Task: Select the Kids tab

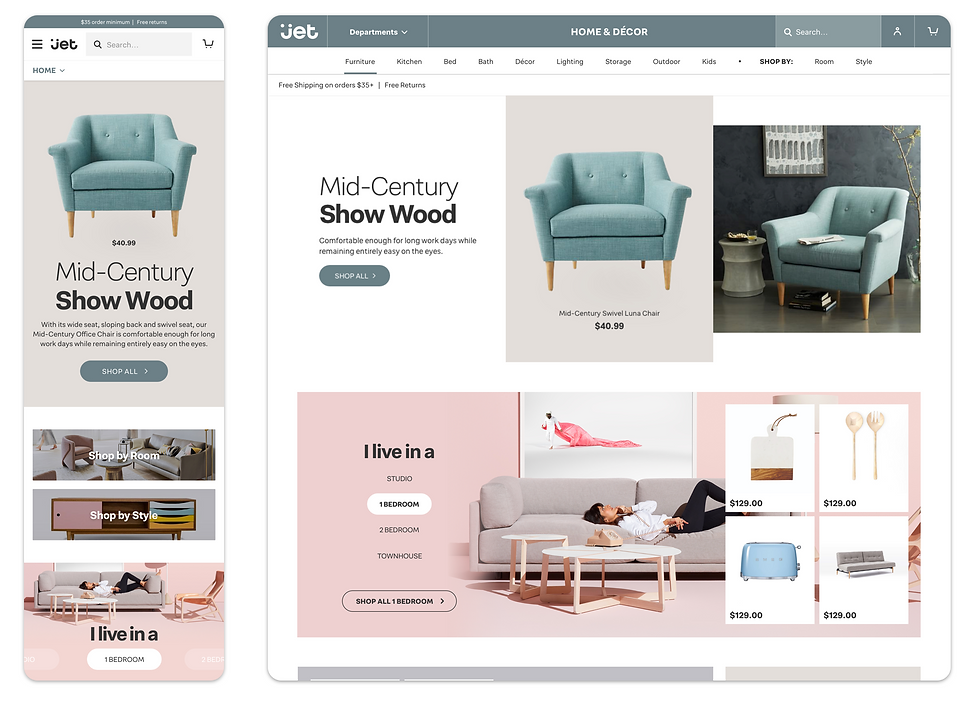Action: click(x=709, y=62)
